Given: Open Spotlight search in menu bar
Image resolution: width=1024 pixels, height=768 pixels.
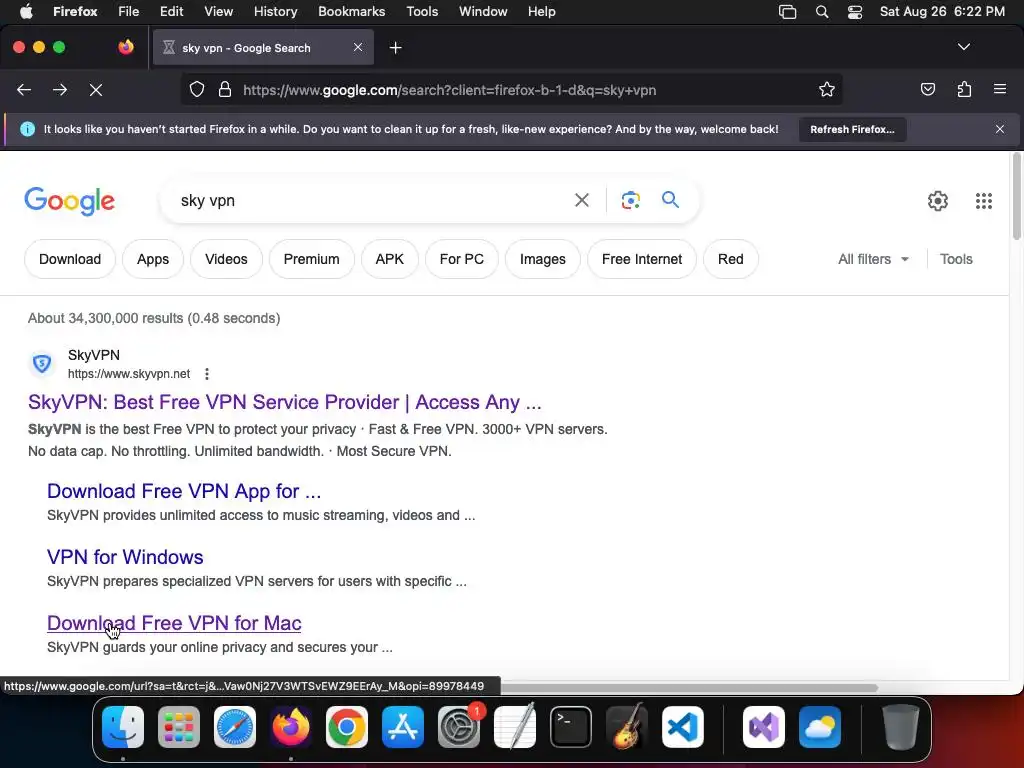Looking at the screenshot, I should click(822, 12).
